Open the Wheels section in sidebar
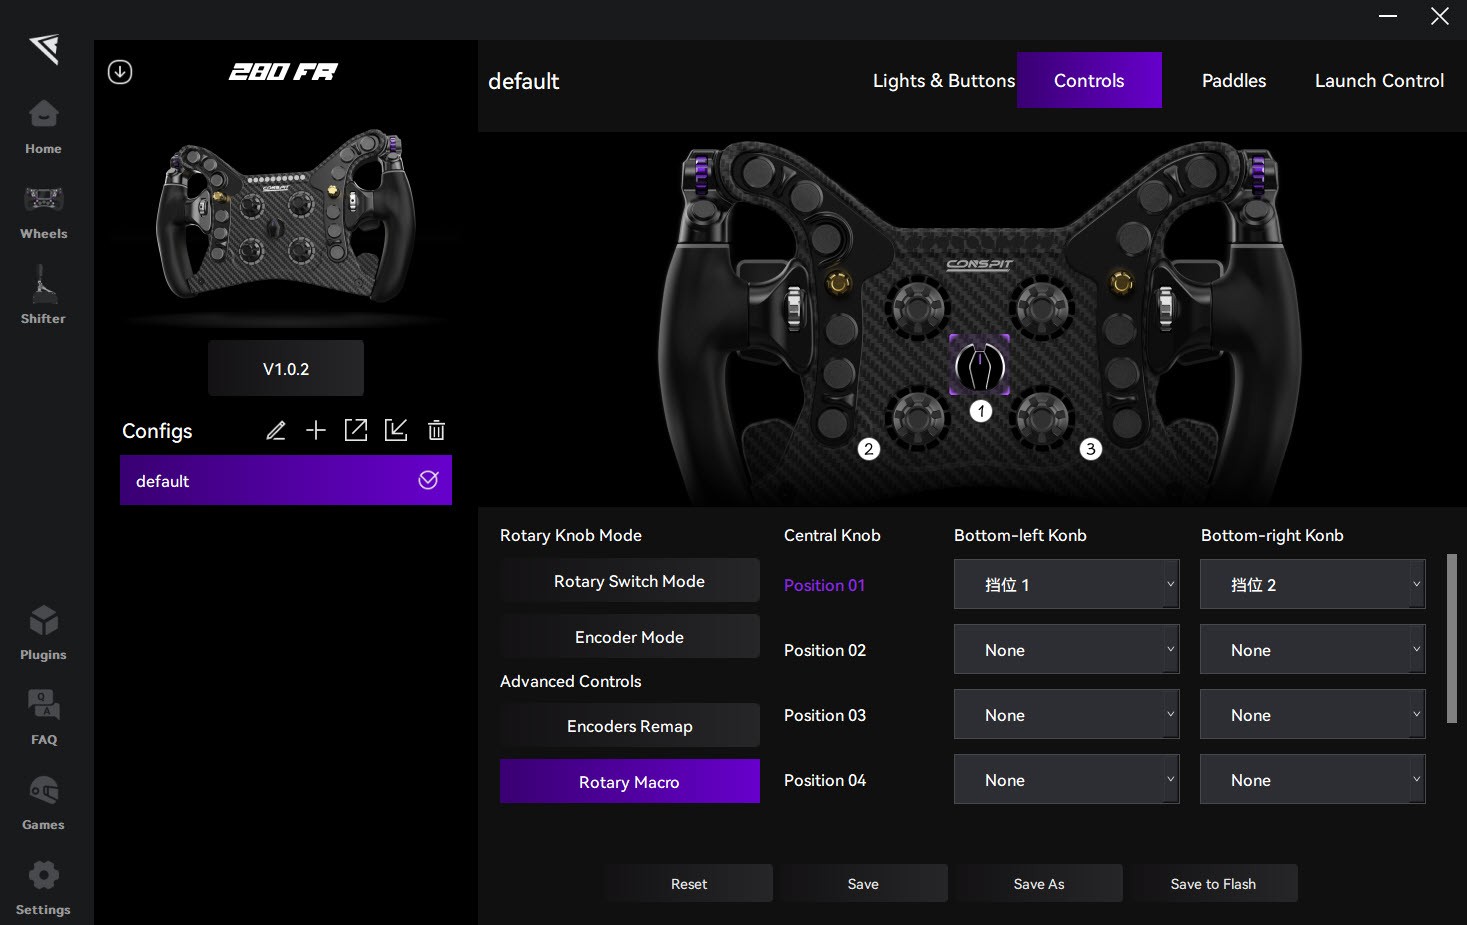Viewport: 1467px width, 925px height. coord(43,212)
